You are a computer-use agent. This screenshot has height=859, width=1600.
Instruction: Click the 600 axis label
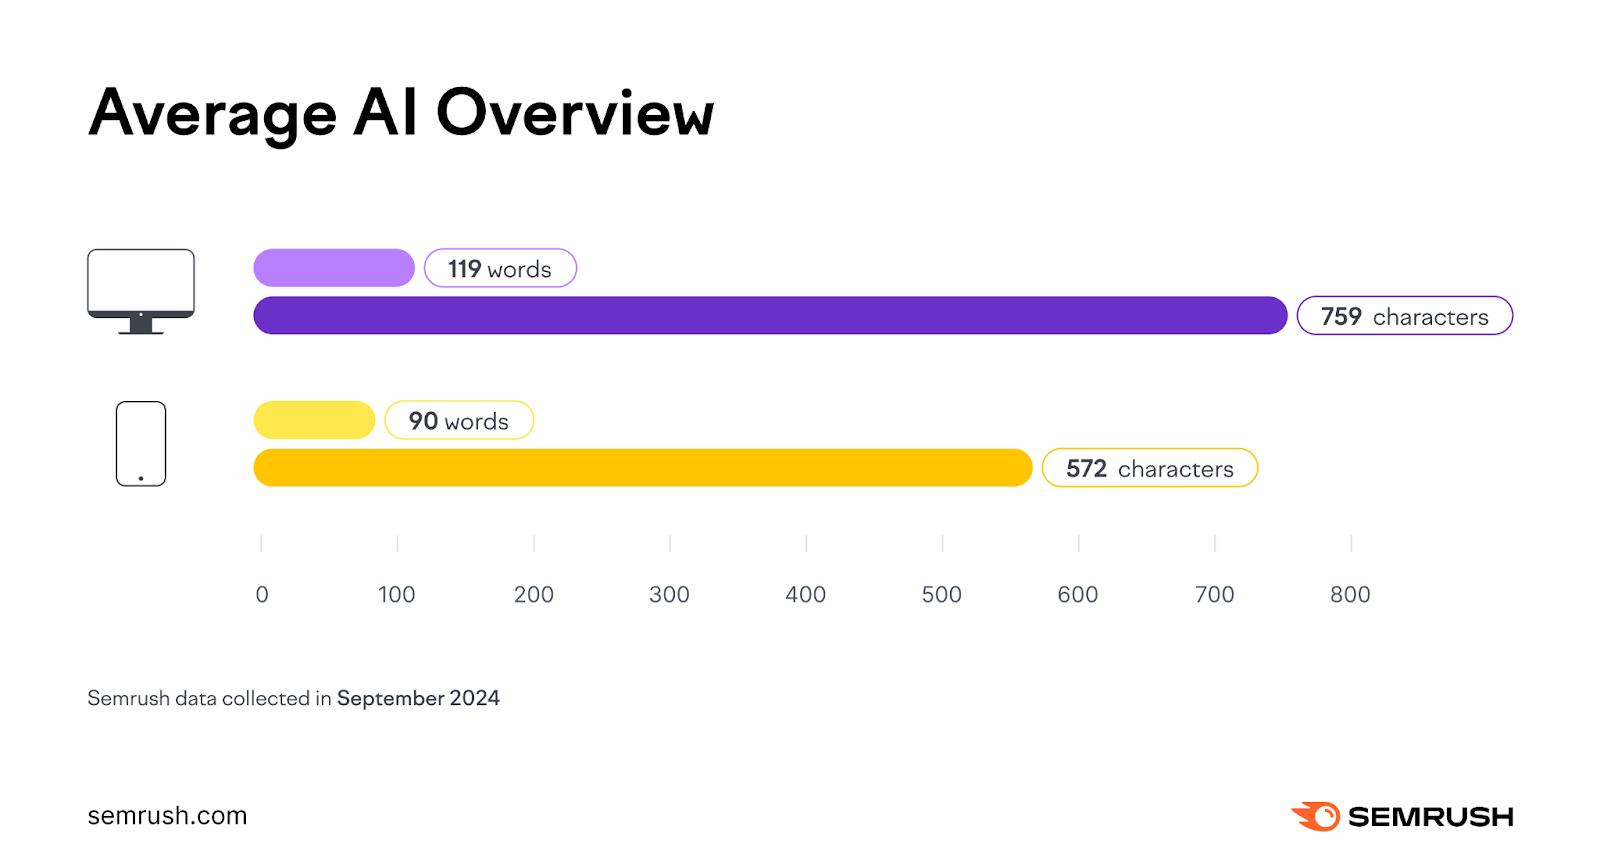(x=1078, y=595)
